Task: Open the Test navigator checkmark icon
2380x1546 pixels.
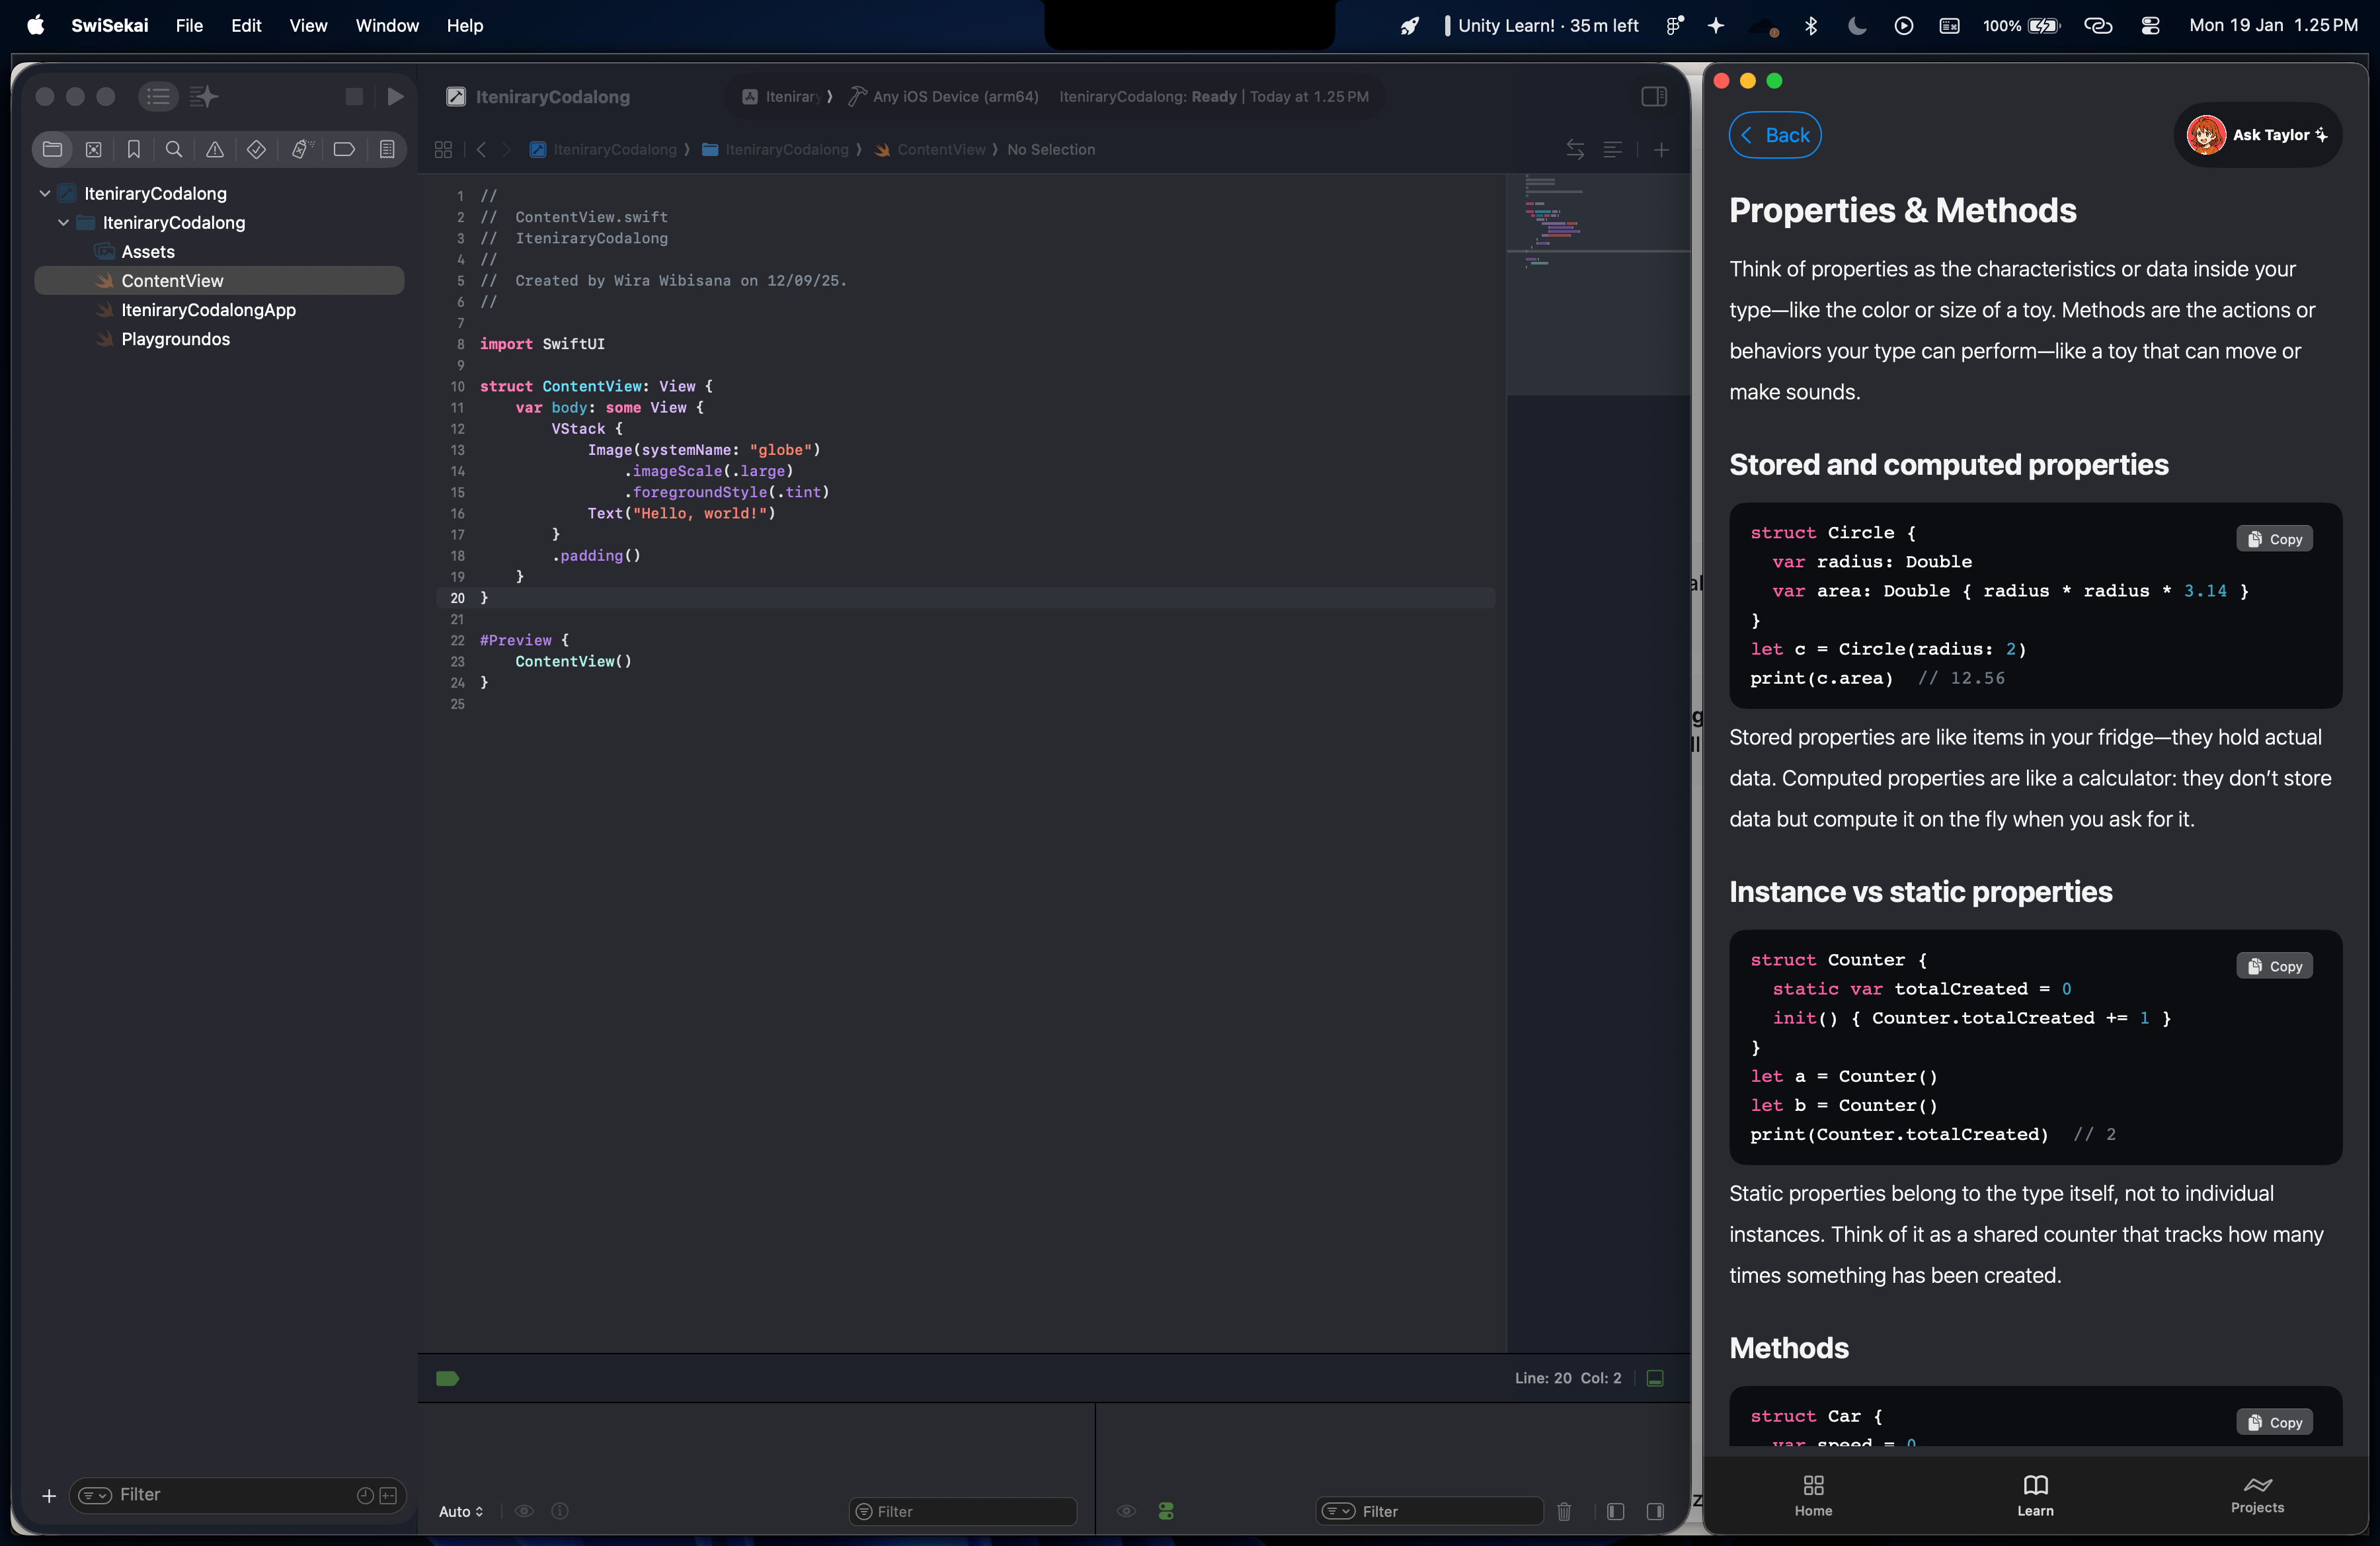Action: 256,149
